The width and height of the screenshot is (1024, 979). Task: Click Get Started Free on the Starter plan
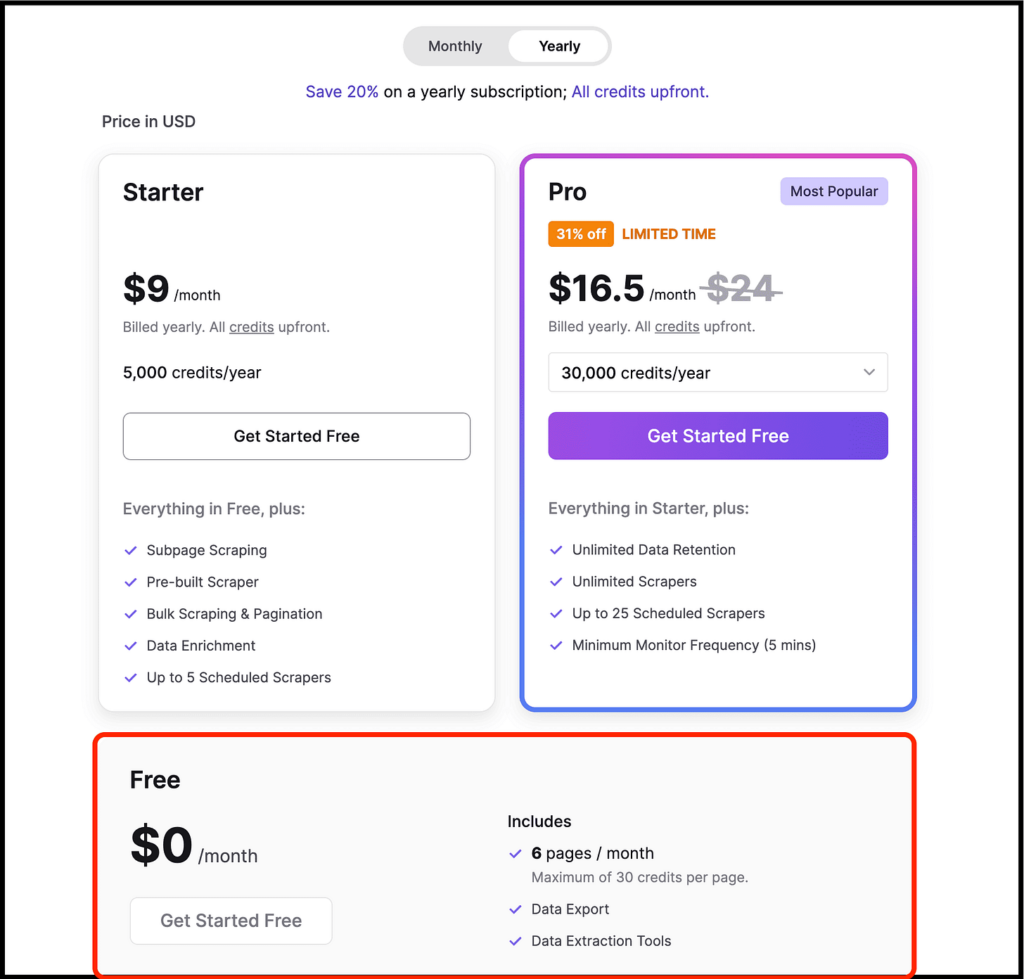click(296, 436)
